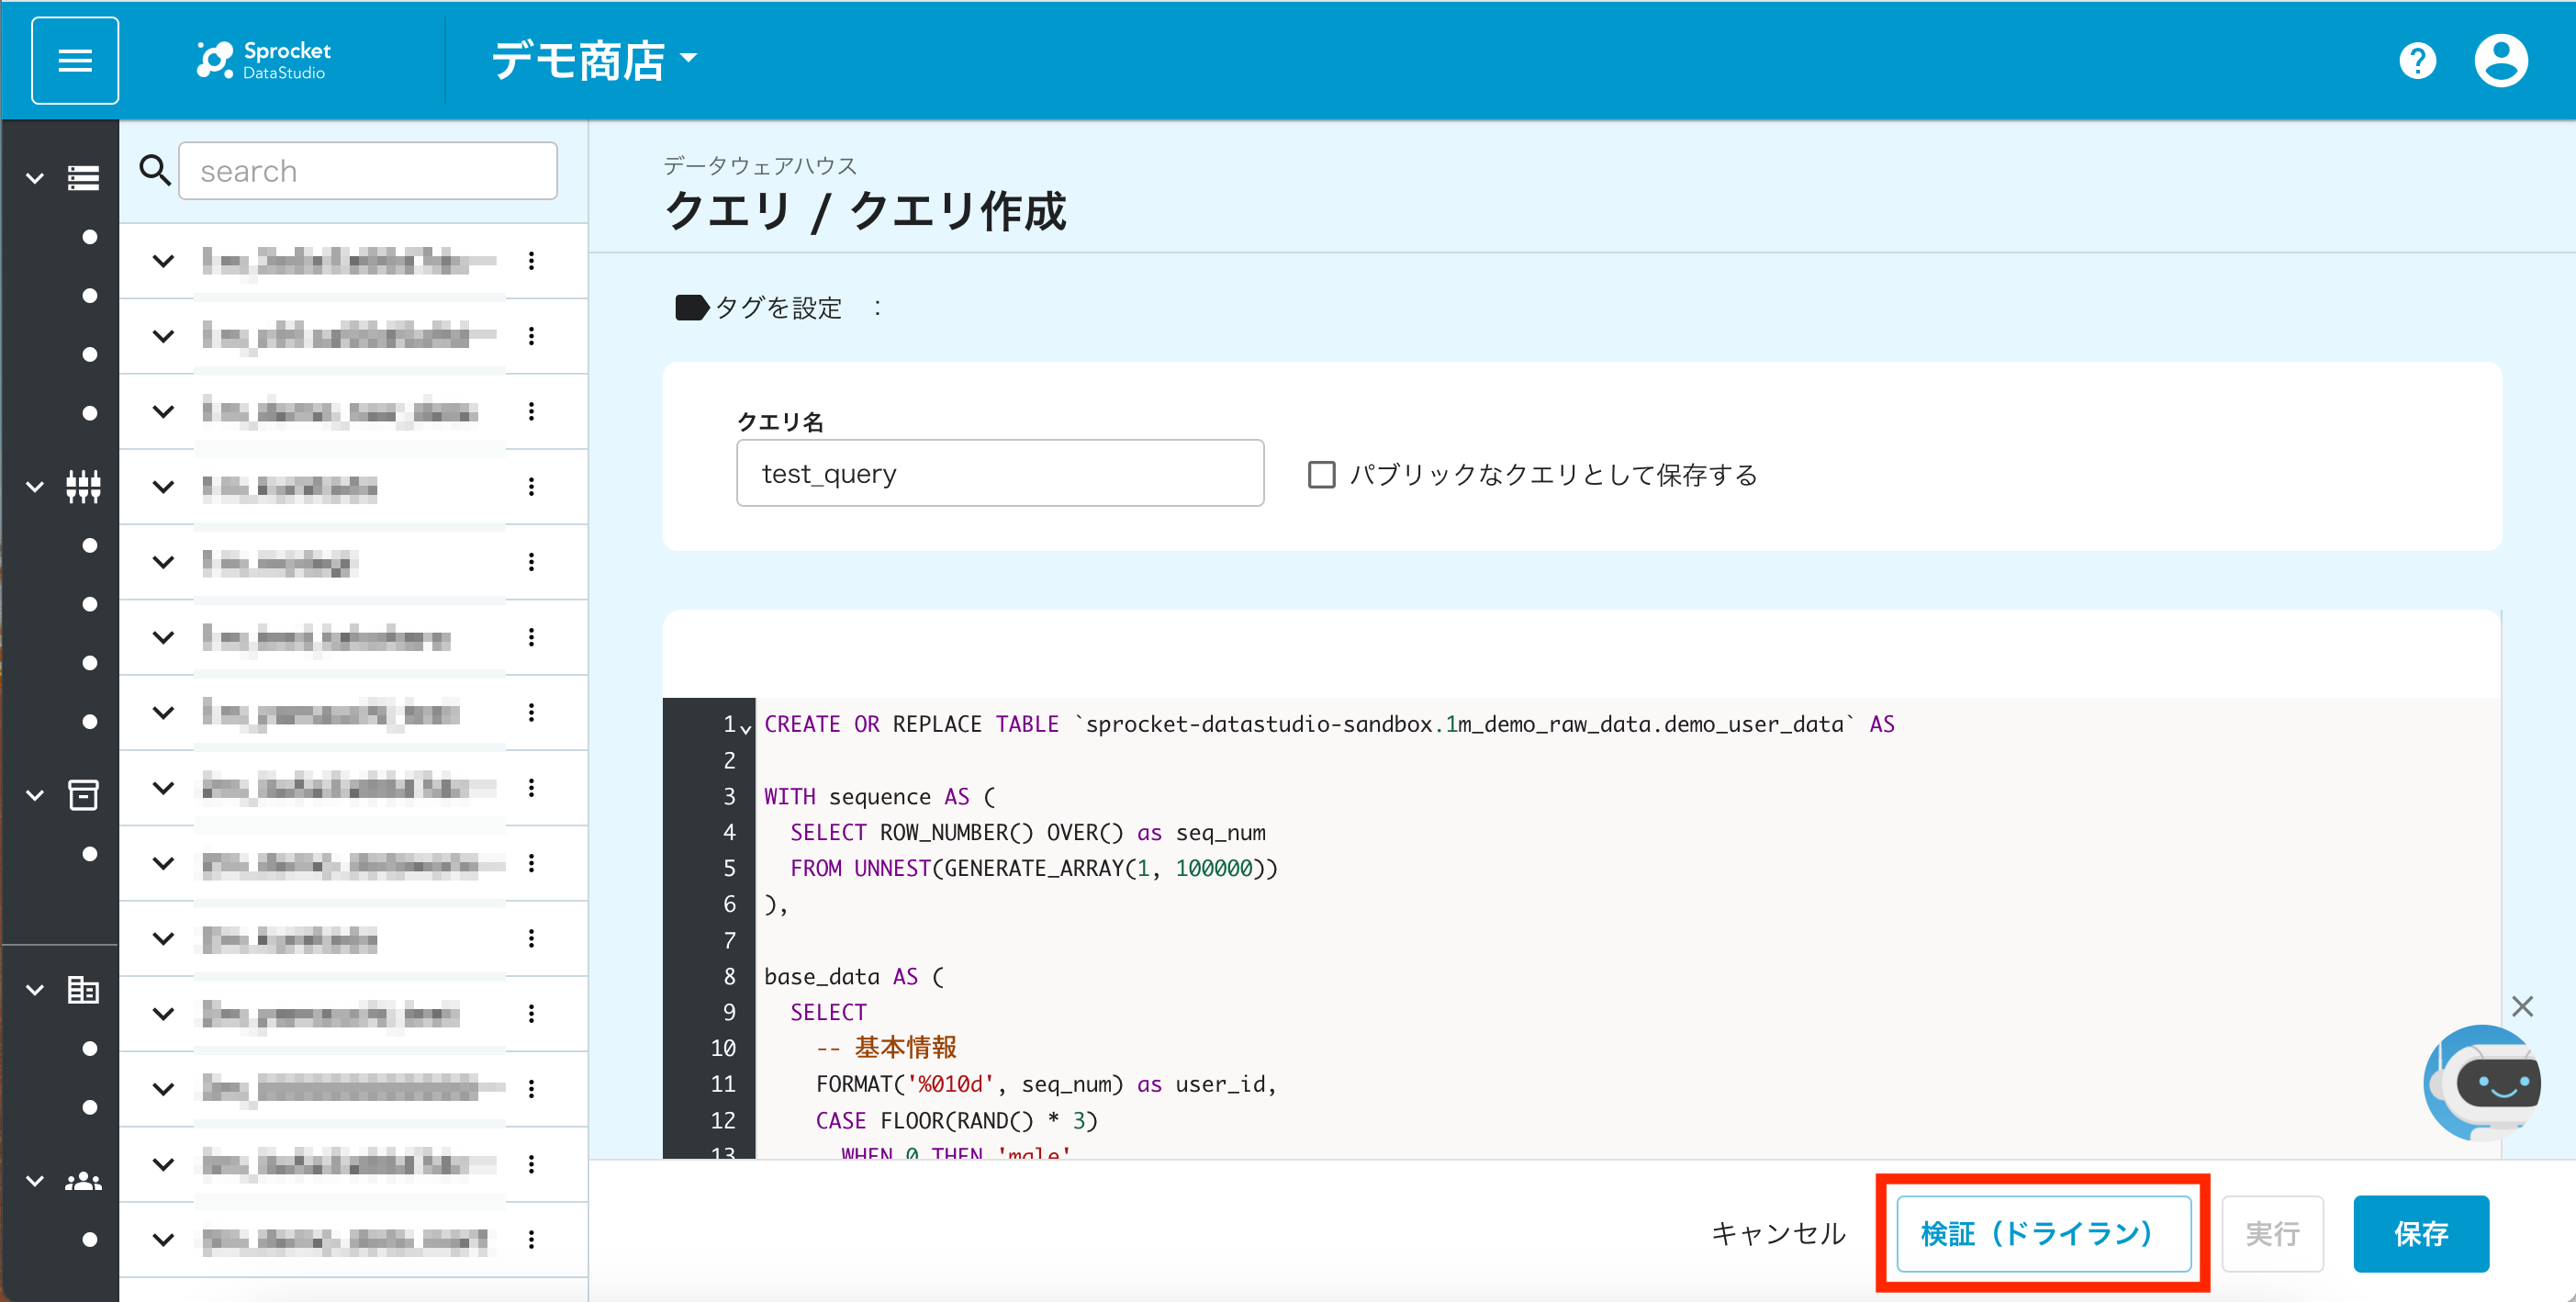2576x1302 pixels.
Task: Click the -- 基本情報 comment line
Action: [x=886, y=1047]
